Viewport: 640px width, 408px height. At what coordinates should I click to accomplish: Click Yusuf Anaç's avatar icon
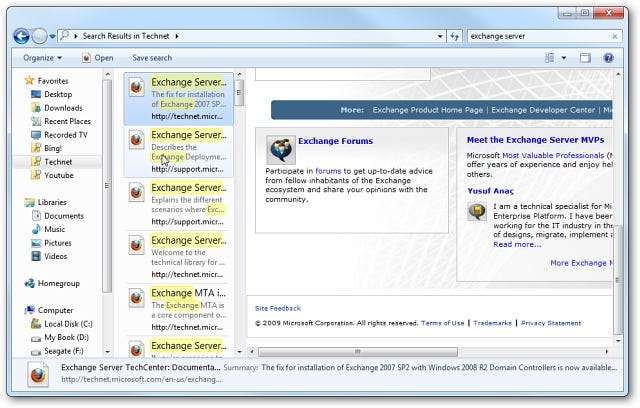coord(477,212)
